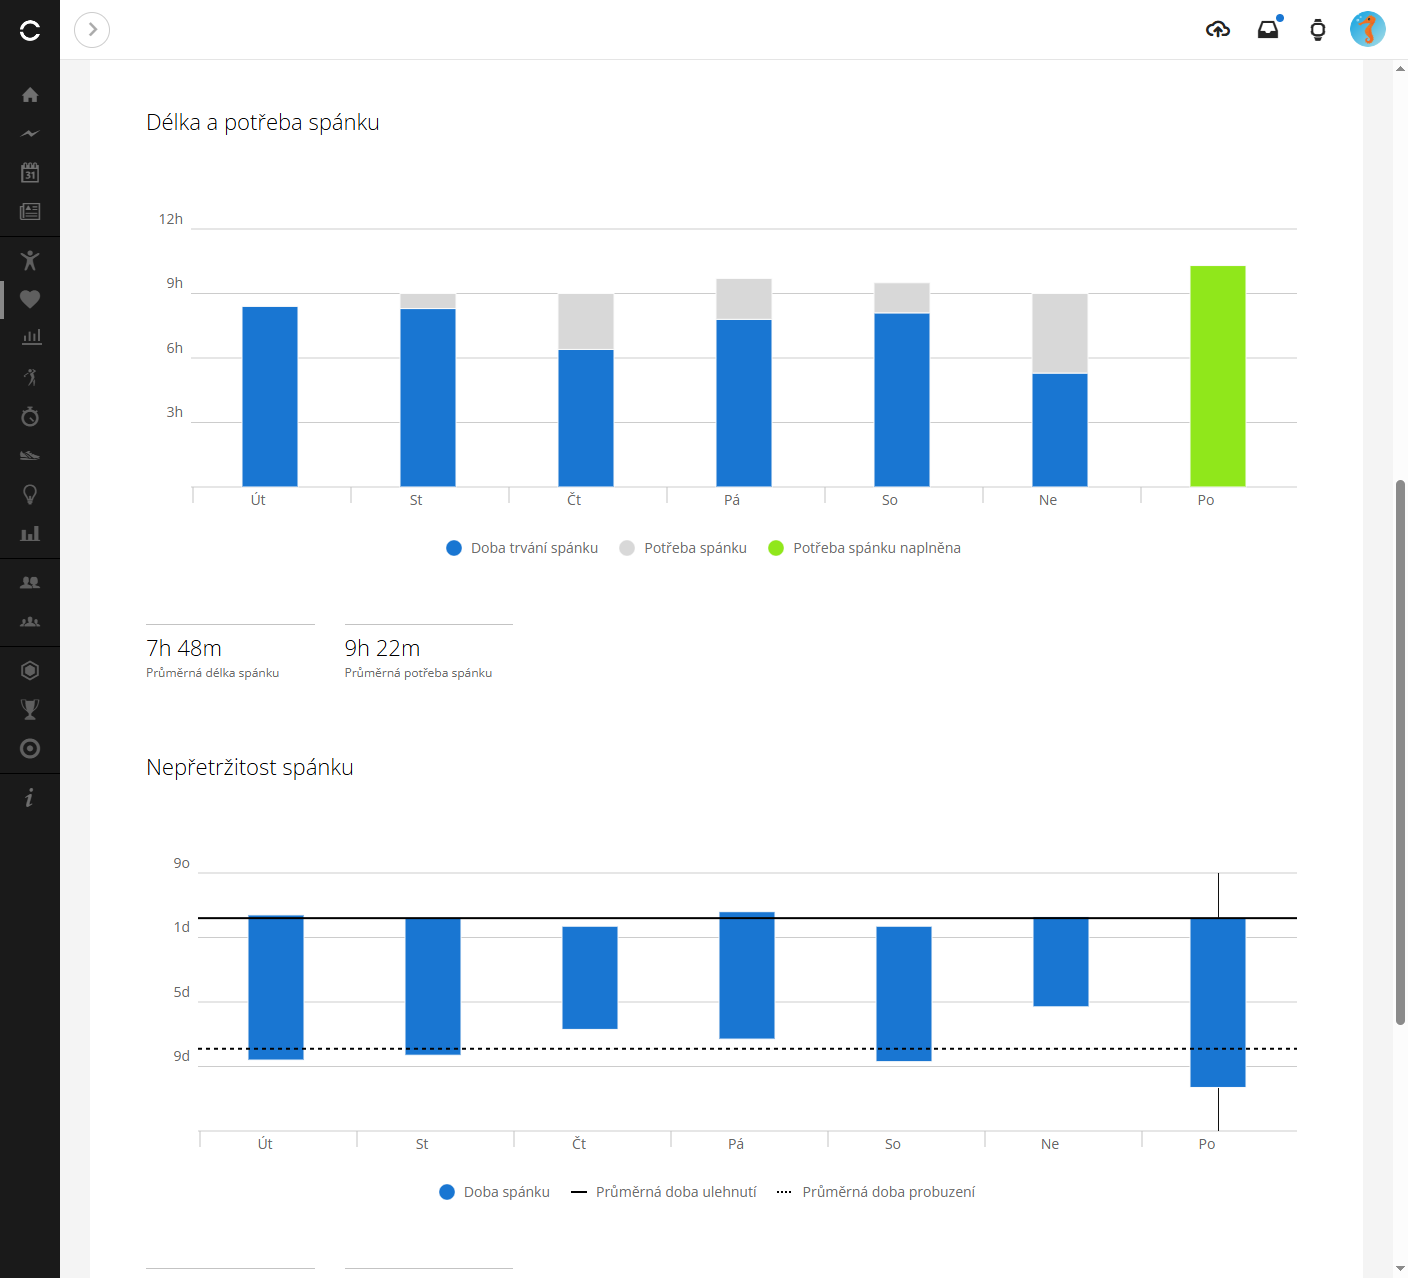Open the calendar icon in the sidebar
Screen dimensions: 1408x1278
[30, 173]
